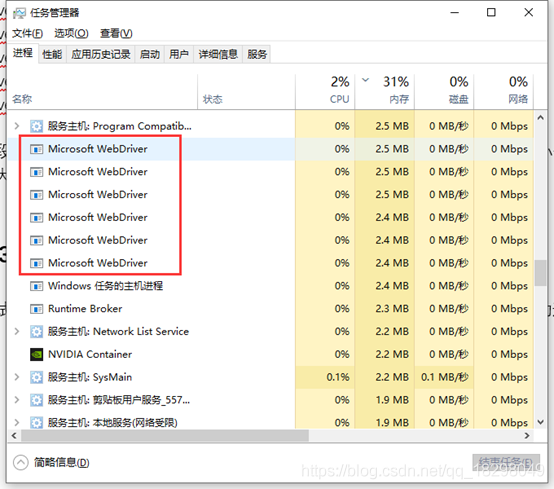Expand the 服务主机: Program Compatib... group

17,126
